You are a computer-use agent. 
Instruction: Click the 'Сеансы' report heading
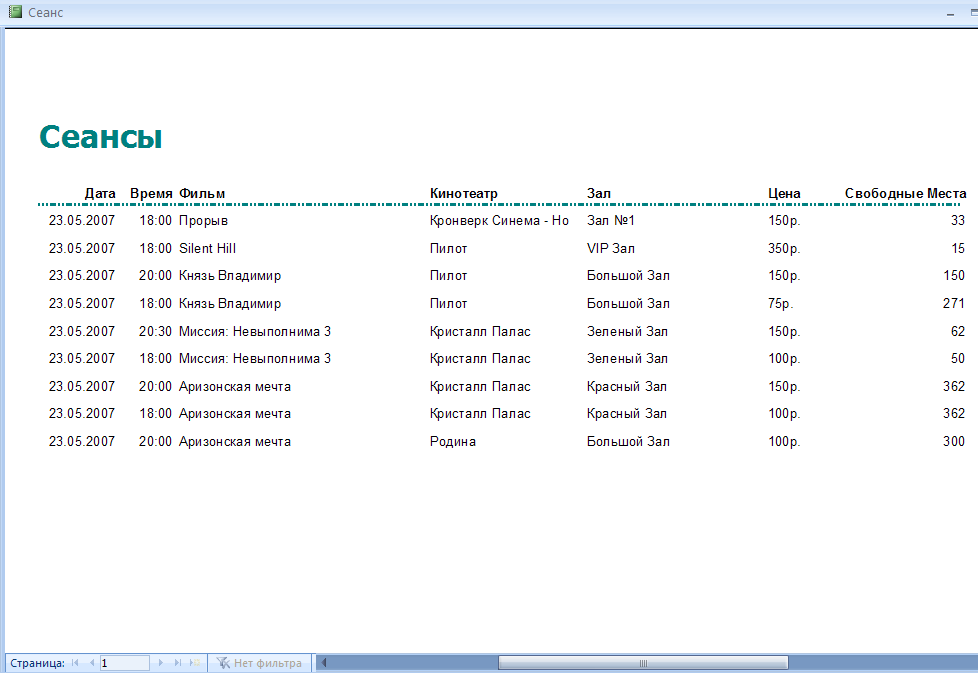[100, 137]
